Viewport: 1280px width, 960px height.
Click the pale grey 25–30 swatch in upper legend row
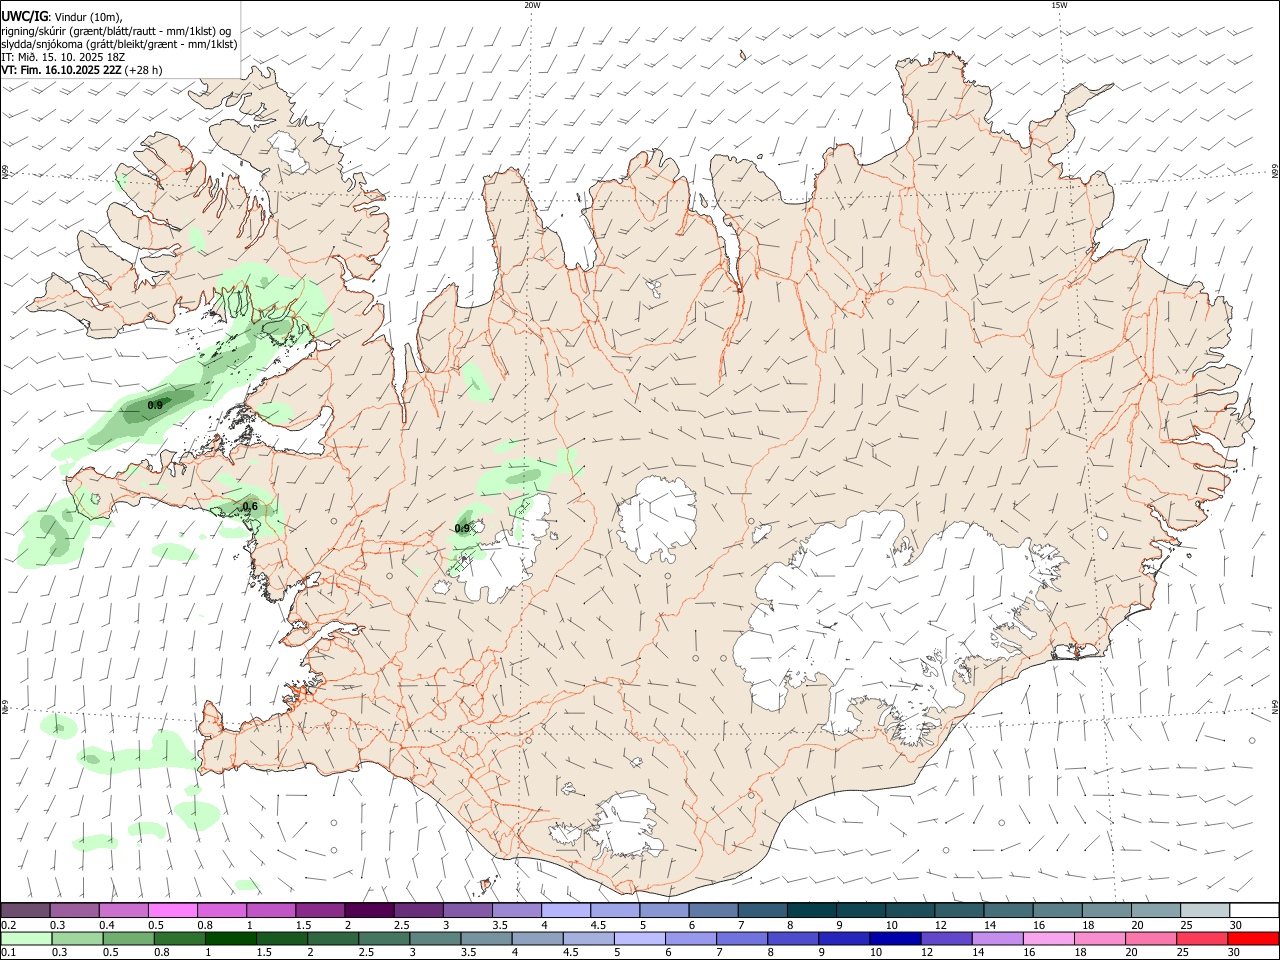1206,911
